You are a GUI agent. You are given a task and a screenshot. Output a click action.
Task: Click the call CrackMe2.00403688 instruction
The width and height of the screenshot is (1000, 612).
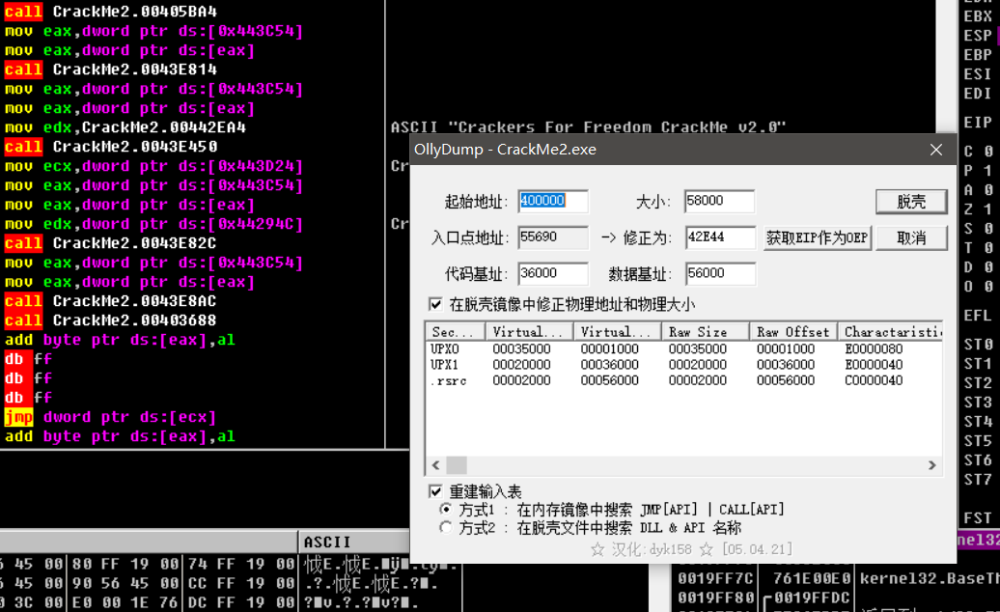[111, 321]
